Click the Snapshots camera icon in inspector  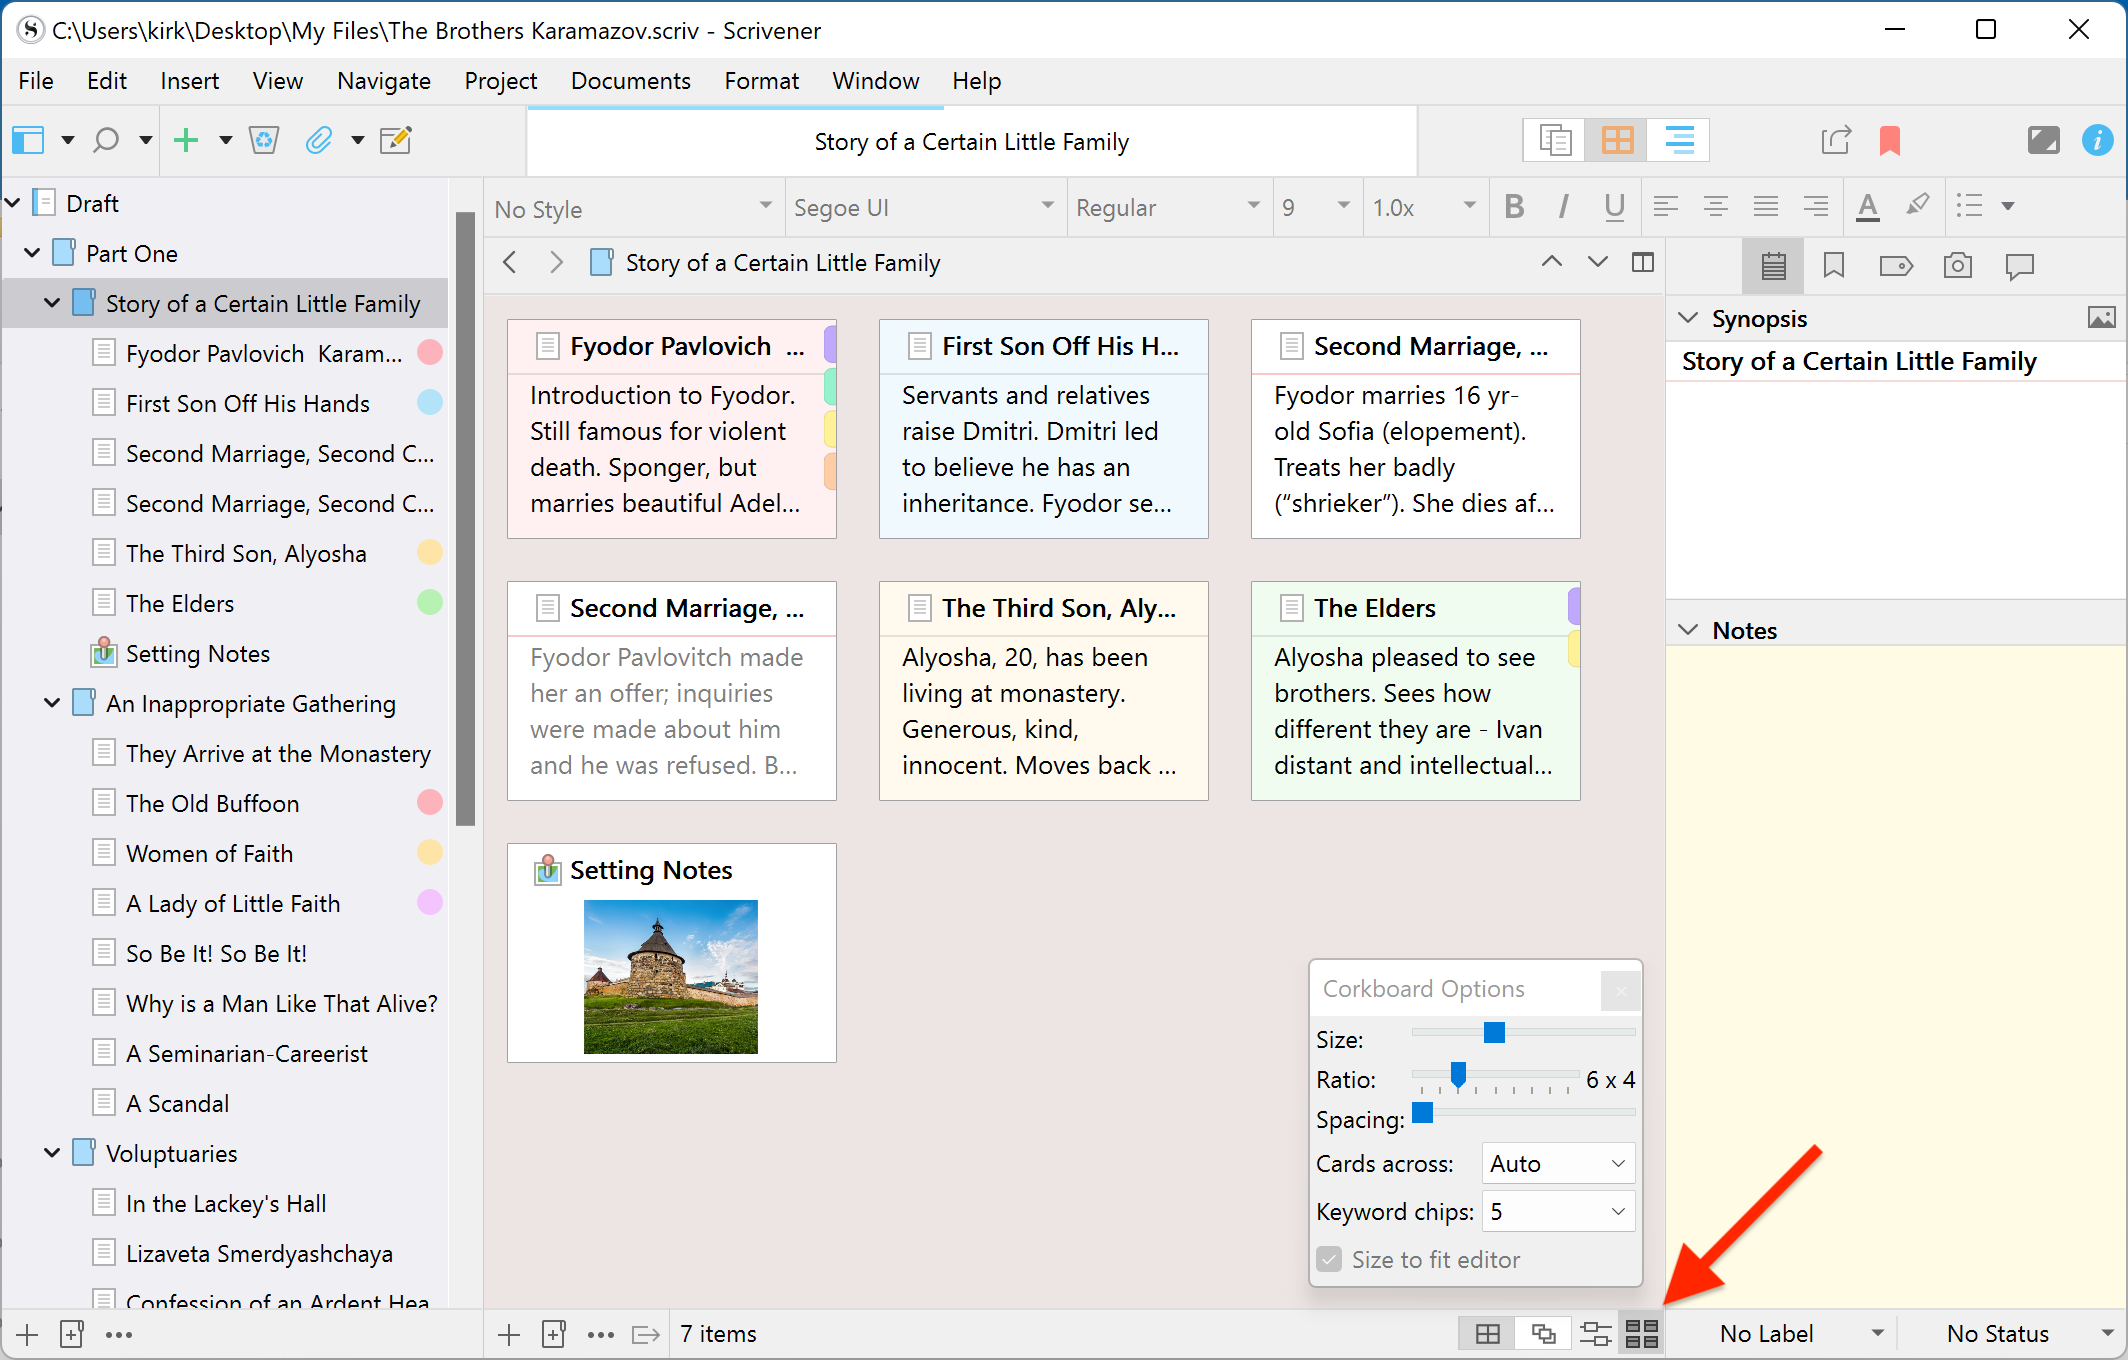click(x=1957, y=265)
